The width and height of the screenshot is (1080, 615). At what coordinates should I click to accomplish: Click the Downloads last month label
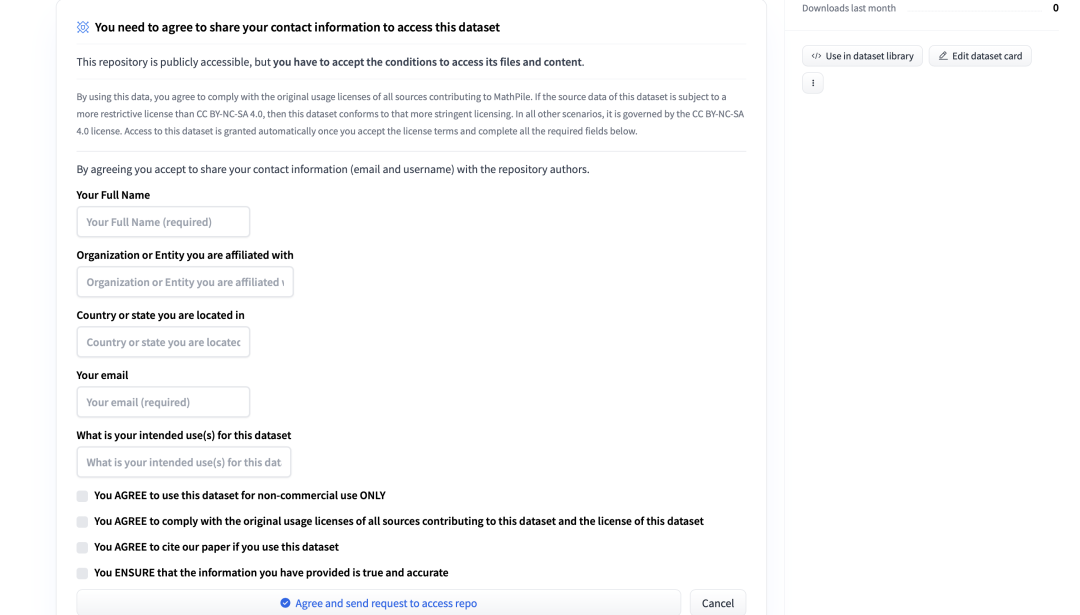[x=849, y=8]
